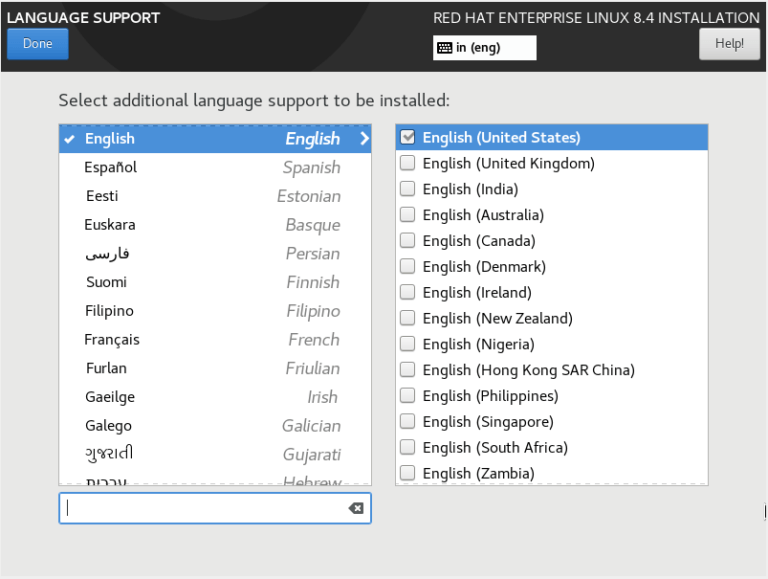
Task: Click the Done button
Action: coord(38,44)
